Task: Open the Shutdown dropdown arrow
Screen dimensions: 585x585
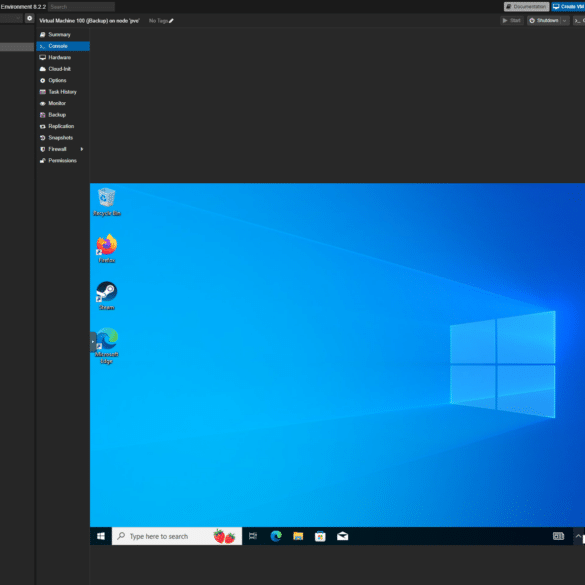Action: pyautogui.click(x=565, y=21)
